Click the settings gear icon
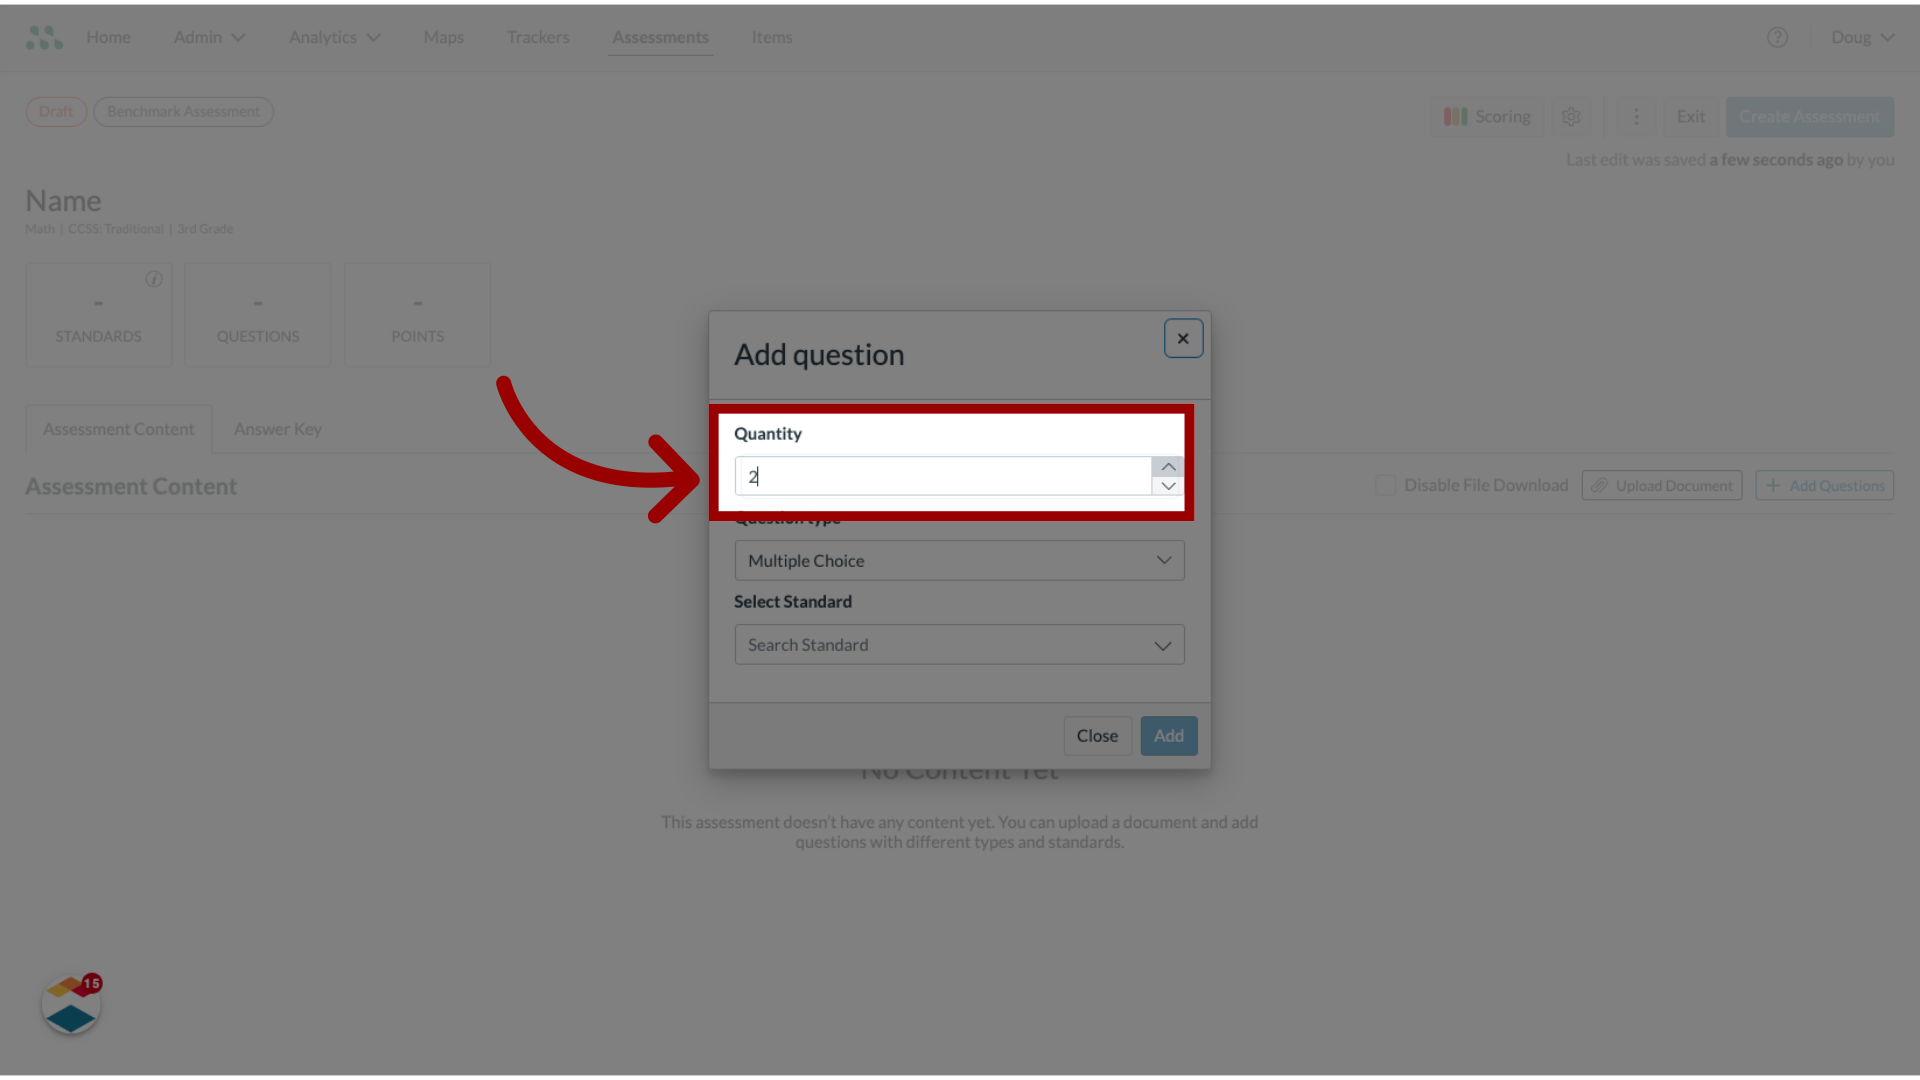The image size is (1920, 1080). tap(1572, 116)
